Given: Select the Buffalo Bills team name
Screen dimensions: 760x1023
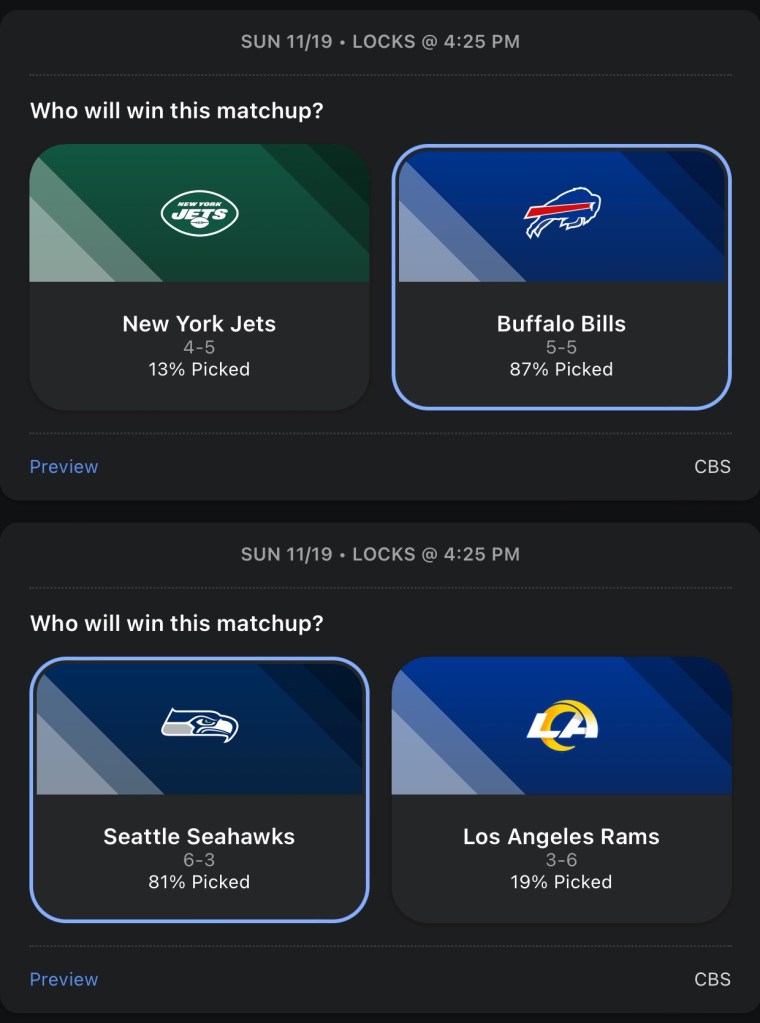Looking at the screenshot, I should [x=561, y=324].
